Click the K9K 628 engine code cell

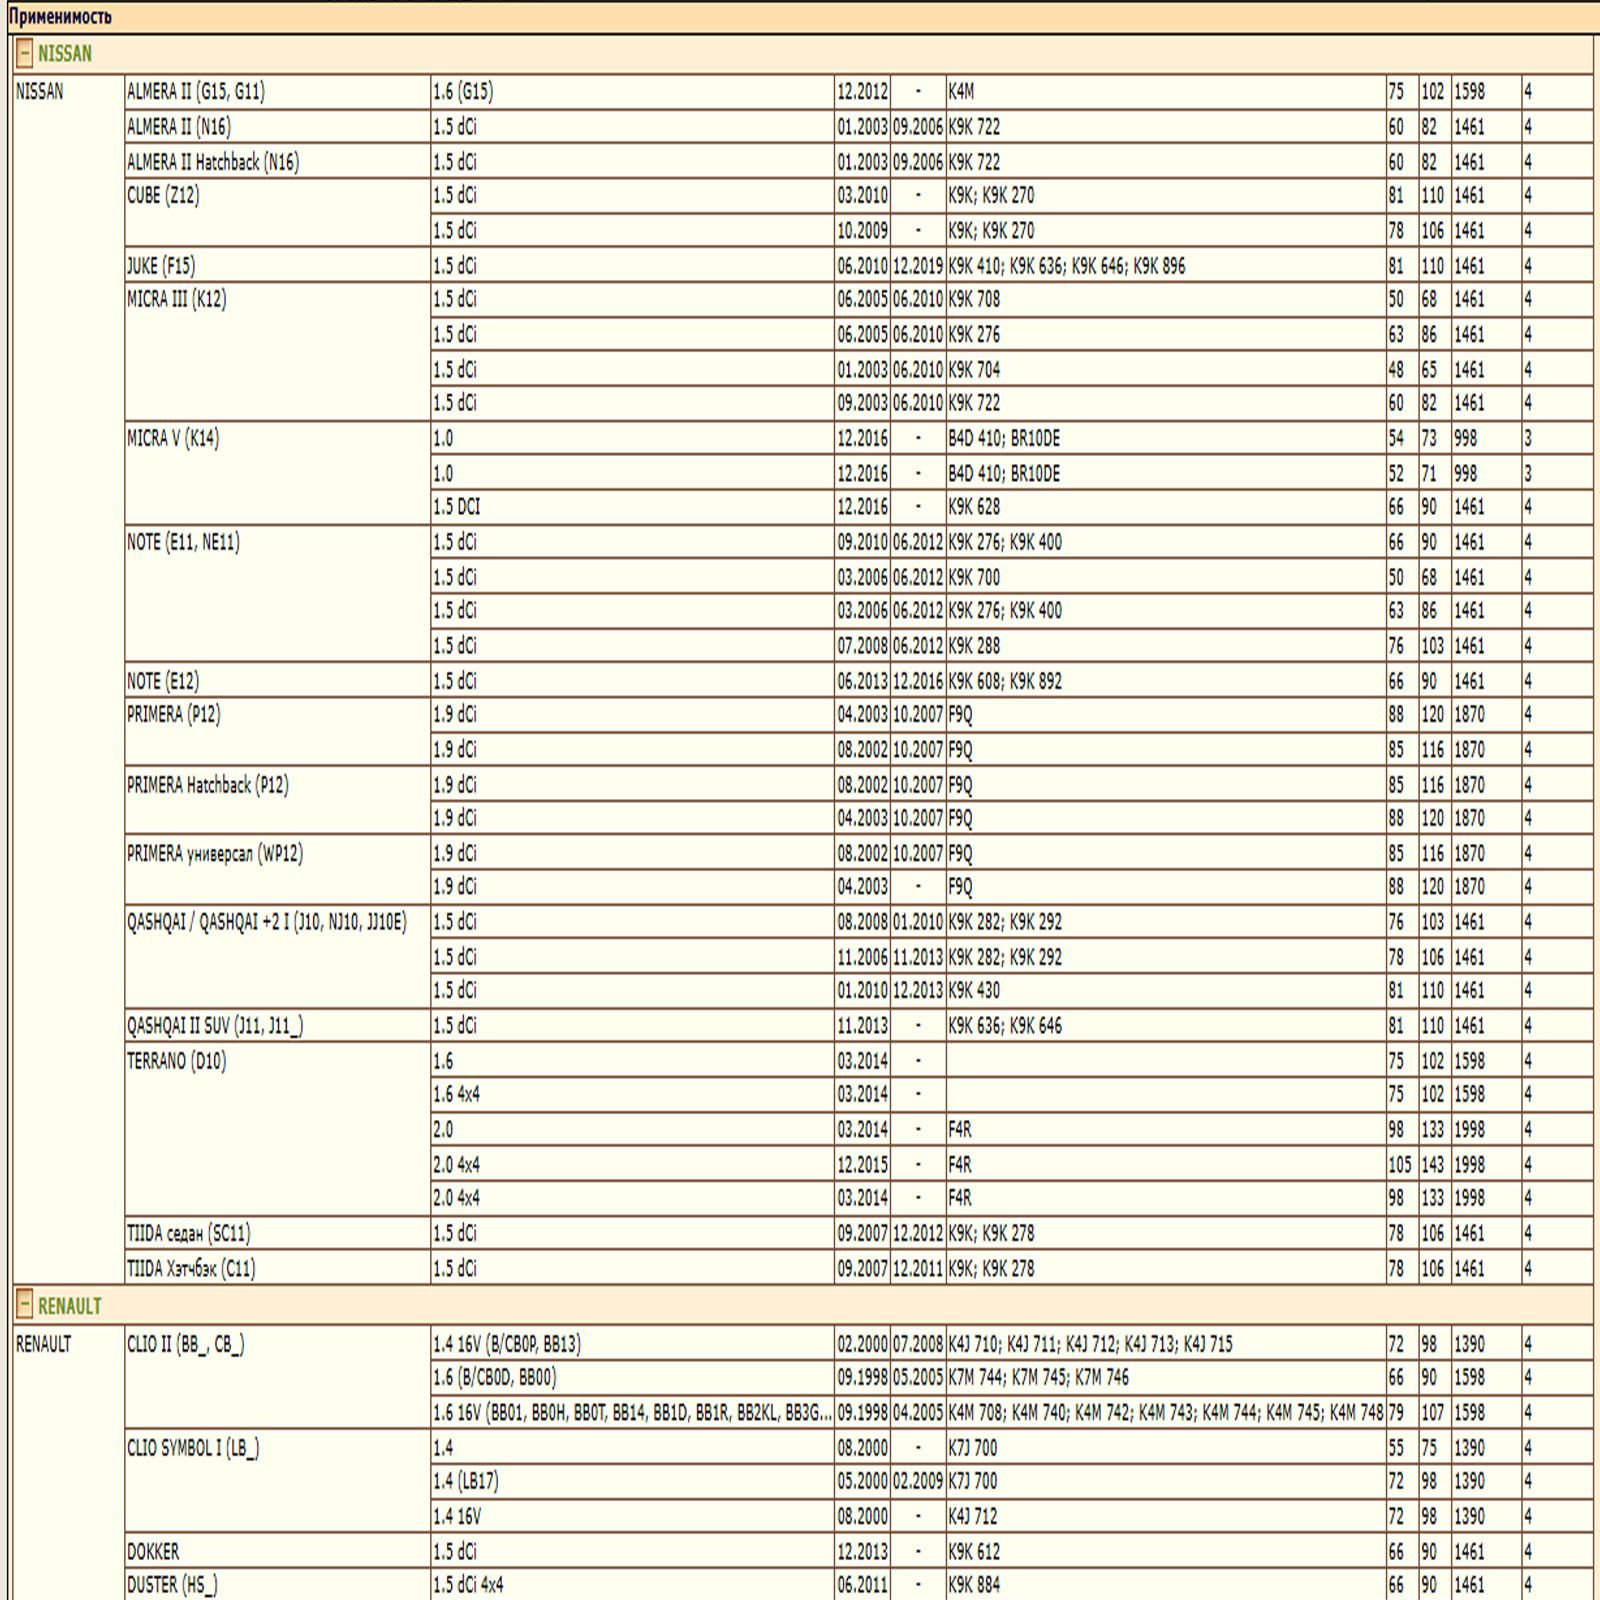974,507
